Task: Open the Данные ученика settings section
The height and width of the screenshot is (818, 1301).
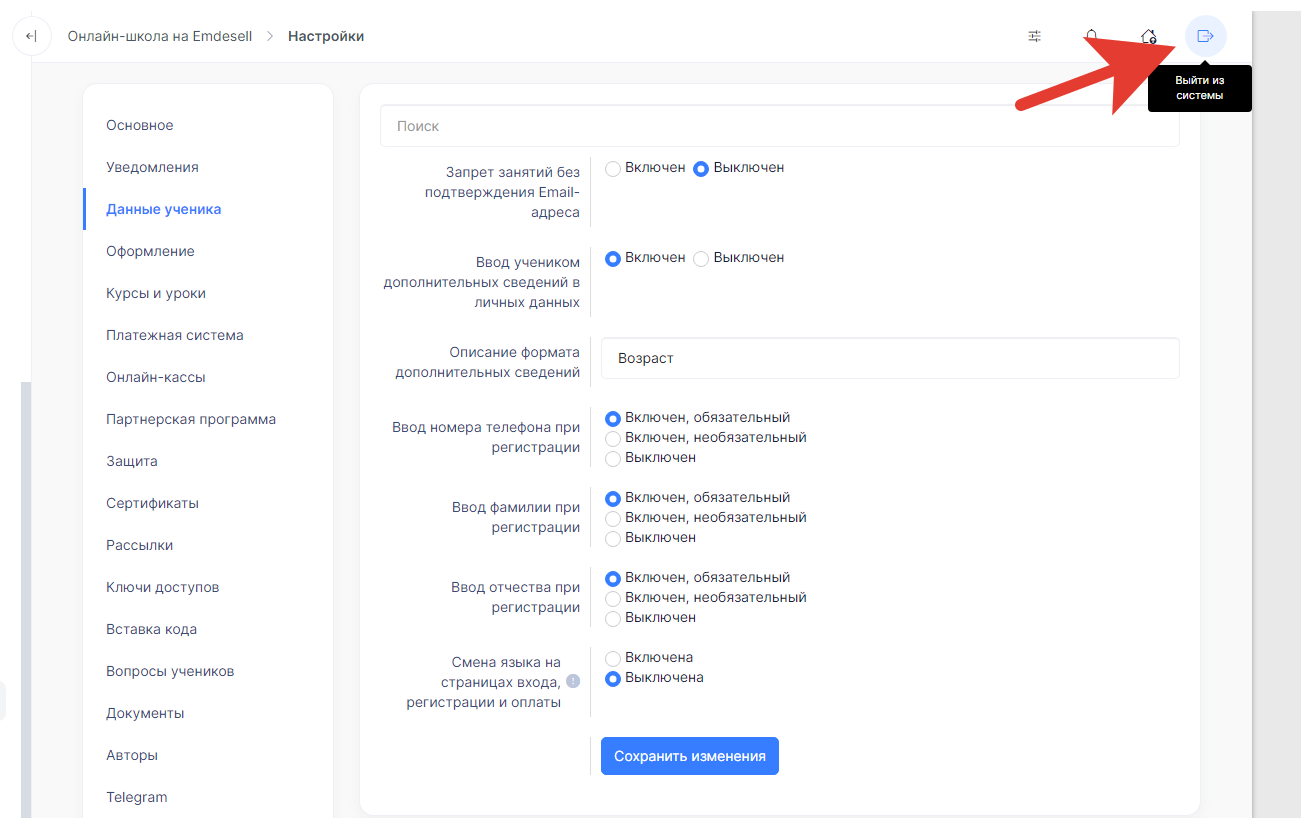Action: 164,209
